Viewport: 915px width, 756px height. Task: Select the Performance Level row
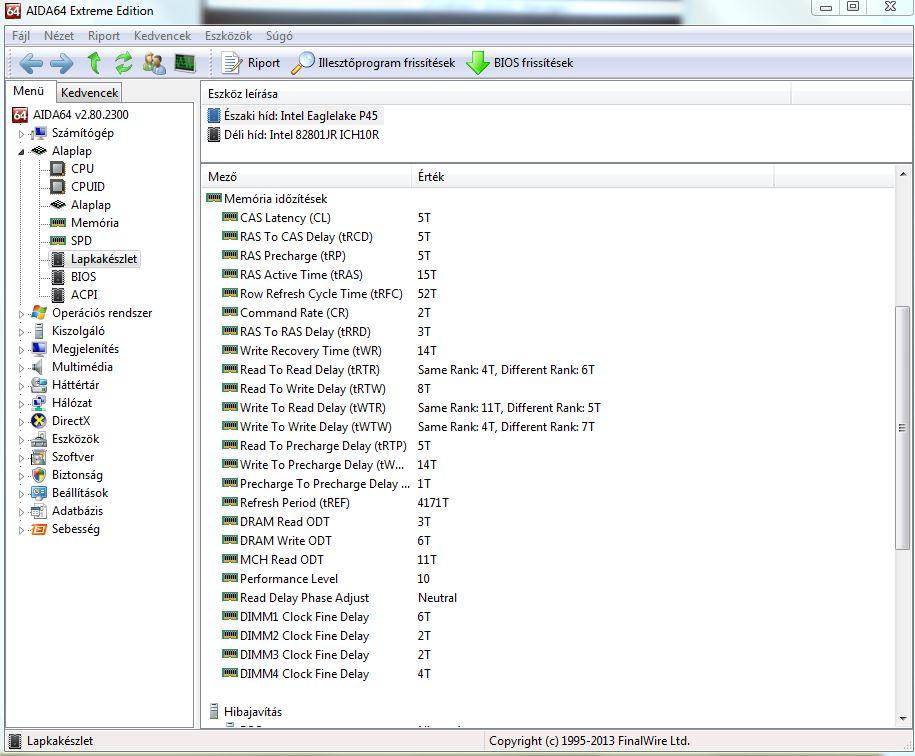[547, 579]
